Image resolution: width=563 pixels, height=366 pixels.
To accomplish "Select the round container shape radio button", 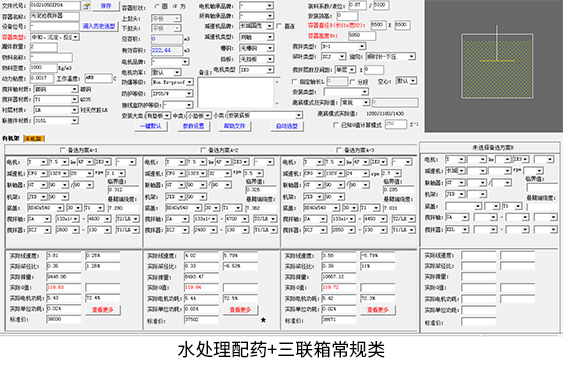I will (x=157, y=6).
